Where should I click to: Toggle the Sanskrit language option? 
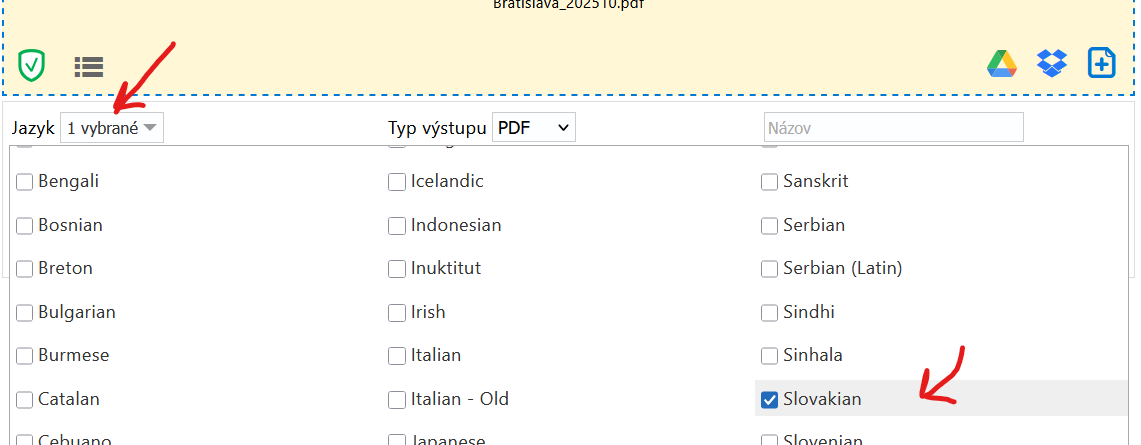(x=770, y=182)
